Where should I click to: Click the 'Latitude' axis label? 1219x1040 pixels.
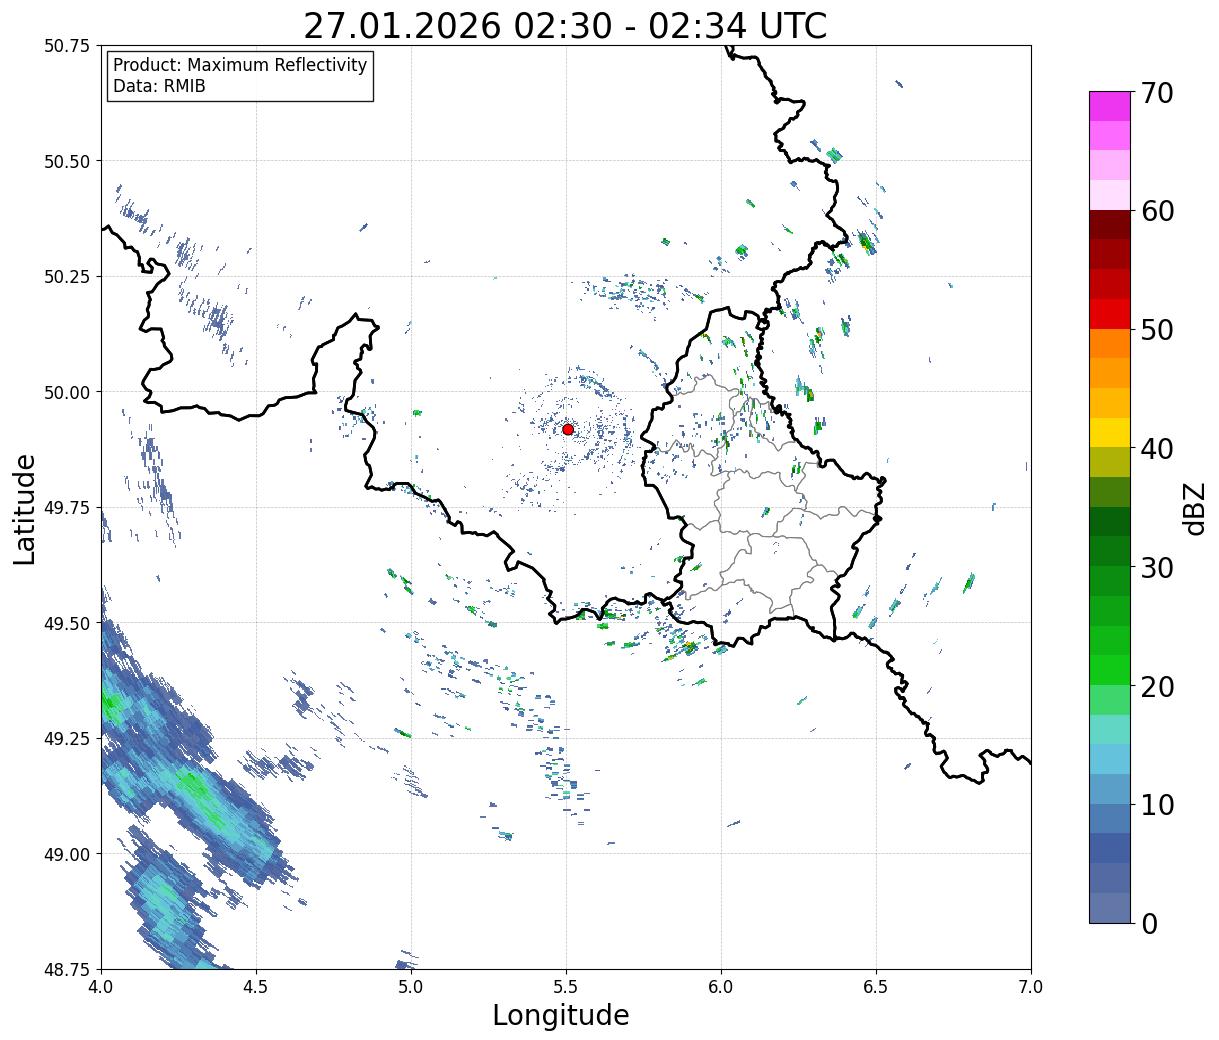[x=25, y=508]
